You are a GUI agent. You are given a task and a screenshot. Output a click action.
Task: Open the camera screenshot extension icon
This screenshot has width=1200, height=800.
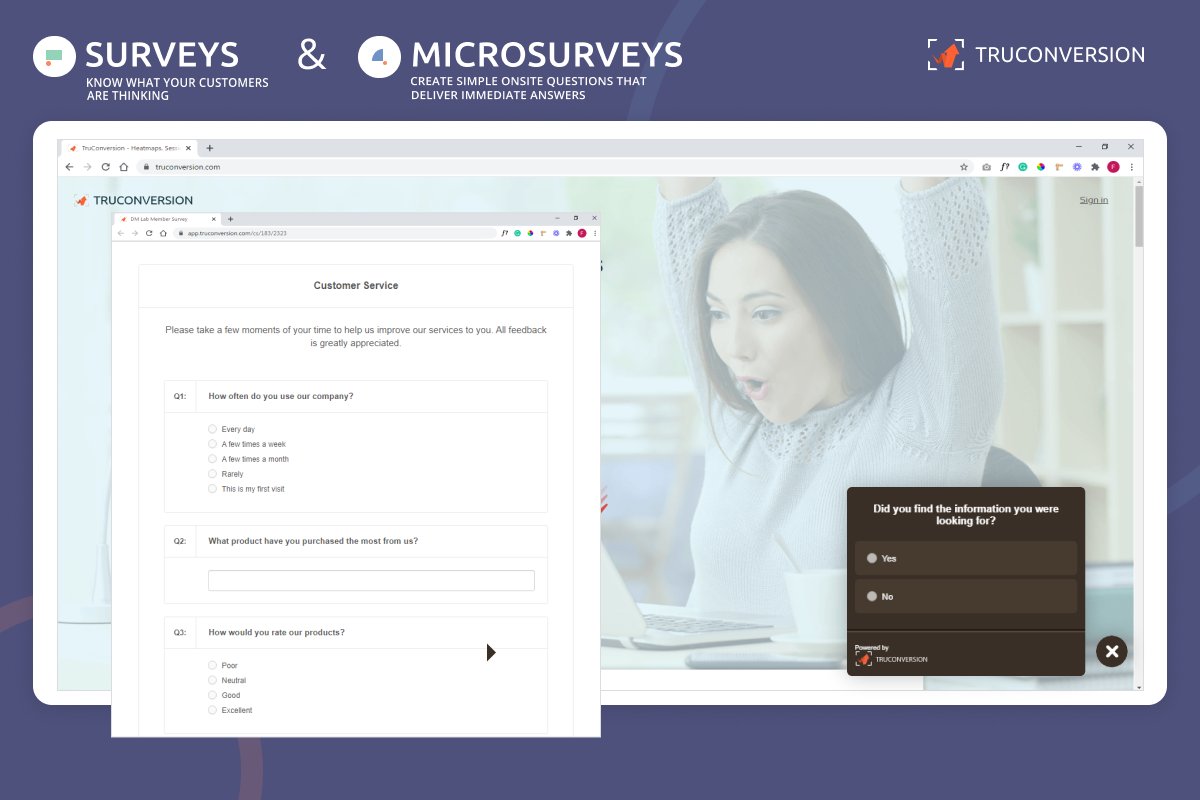987,167
